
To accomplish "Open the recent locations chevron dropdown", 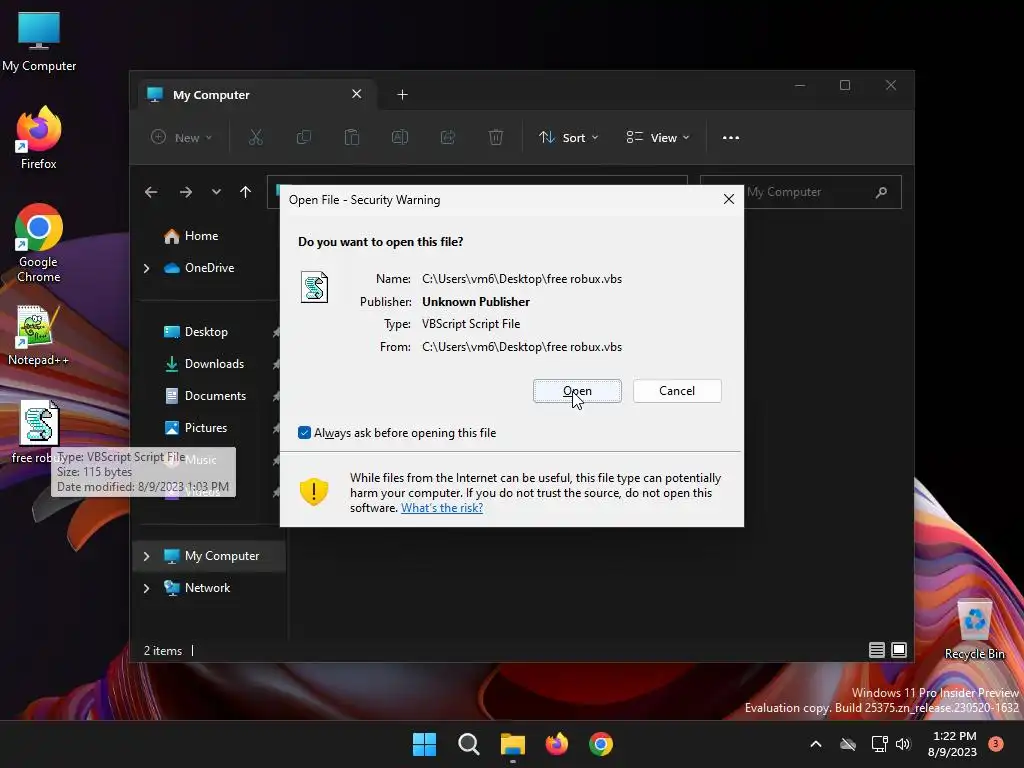I will click(x=216, y=192).
